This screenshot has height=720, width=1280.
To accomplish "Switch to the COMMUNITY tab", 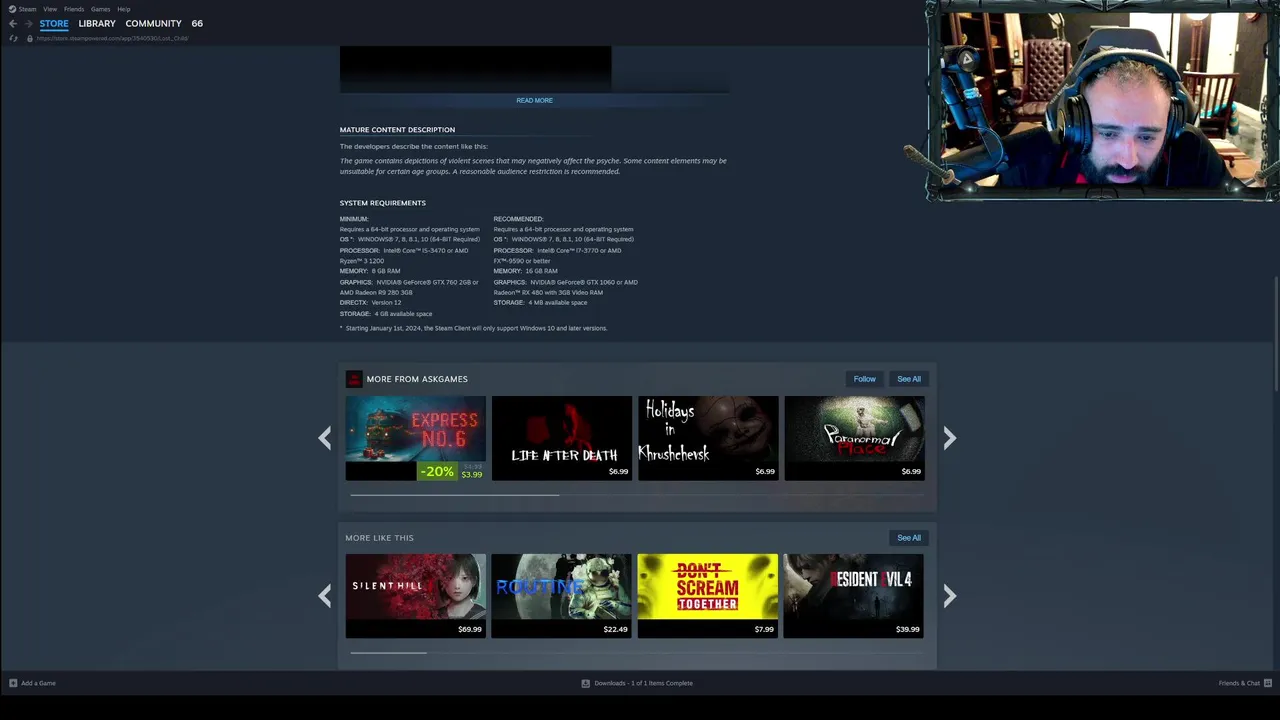I will (153, 23).
